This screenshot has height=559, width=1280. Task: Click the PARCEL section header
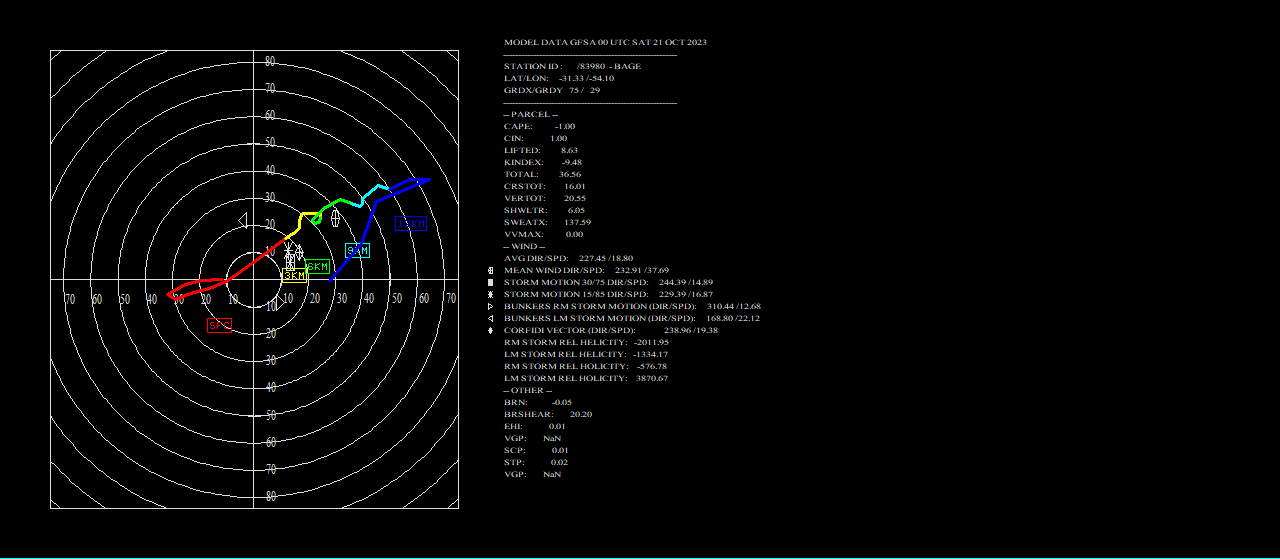pyautogui.click(x=530, y=114)
